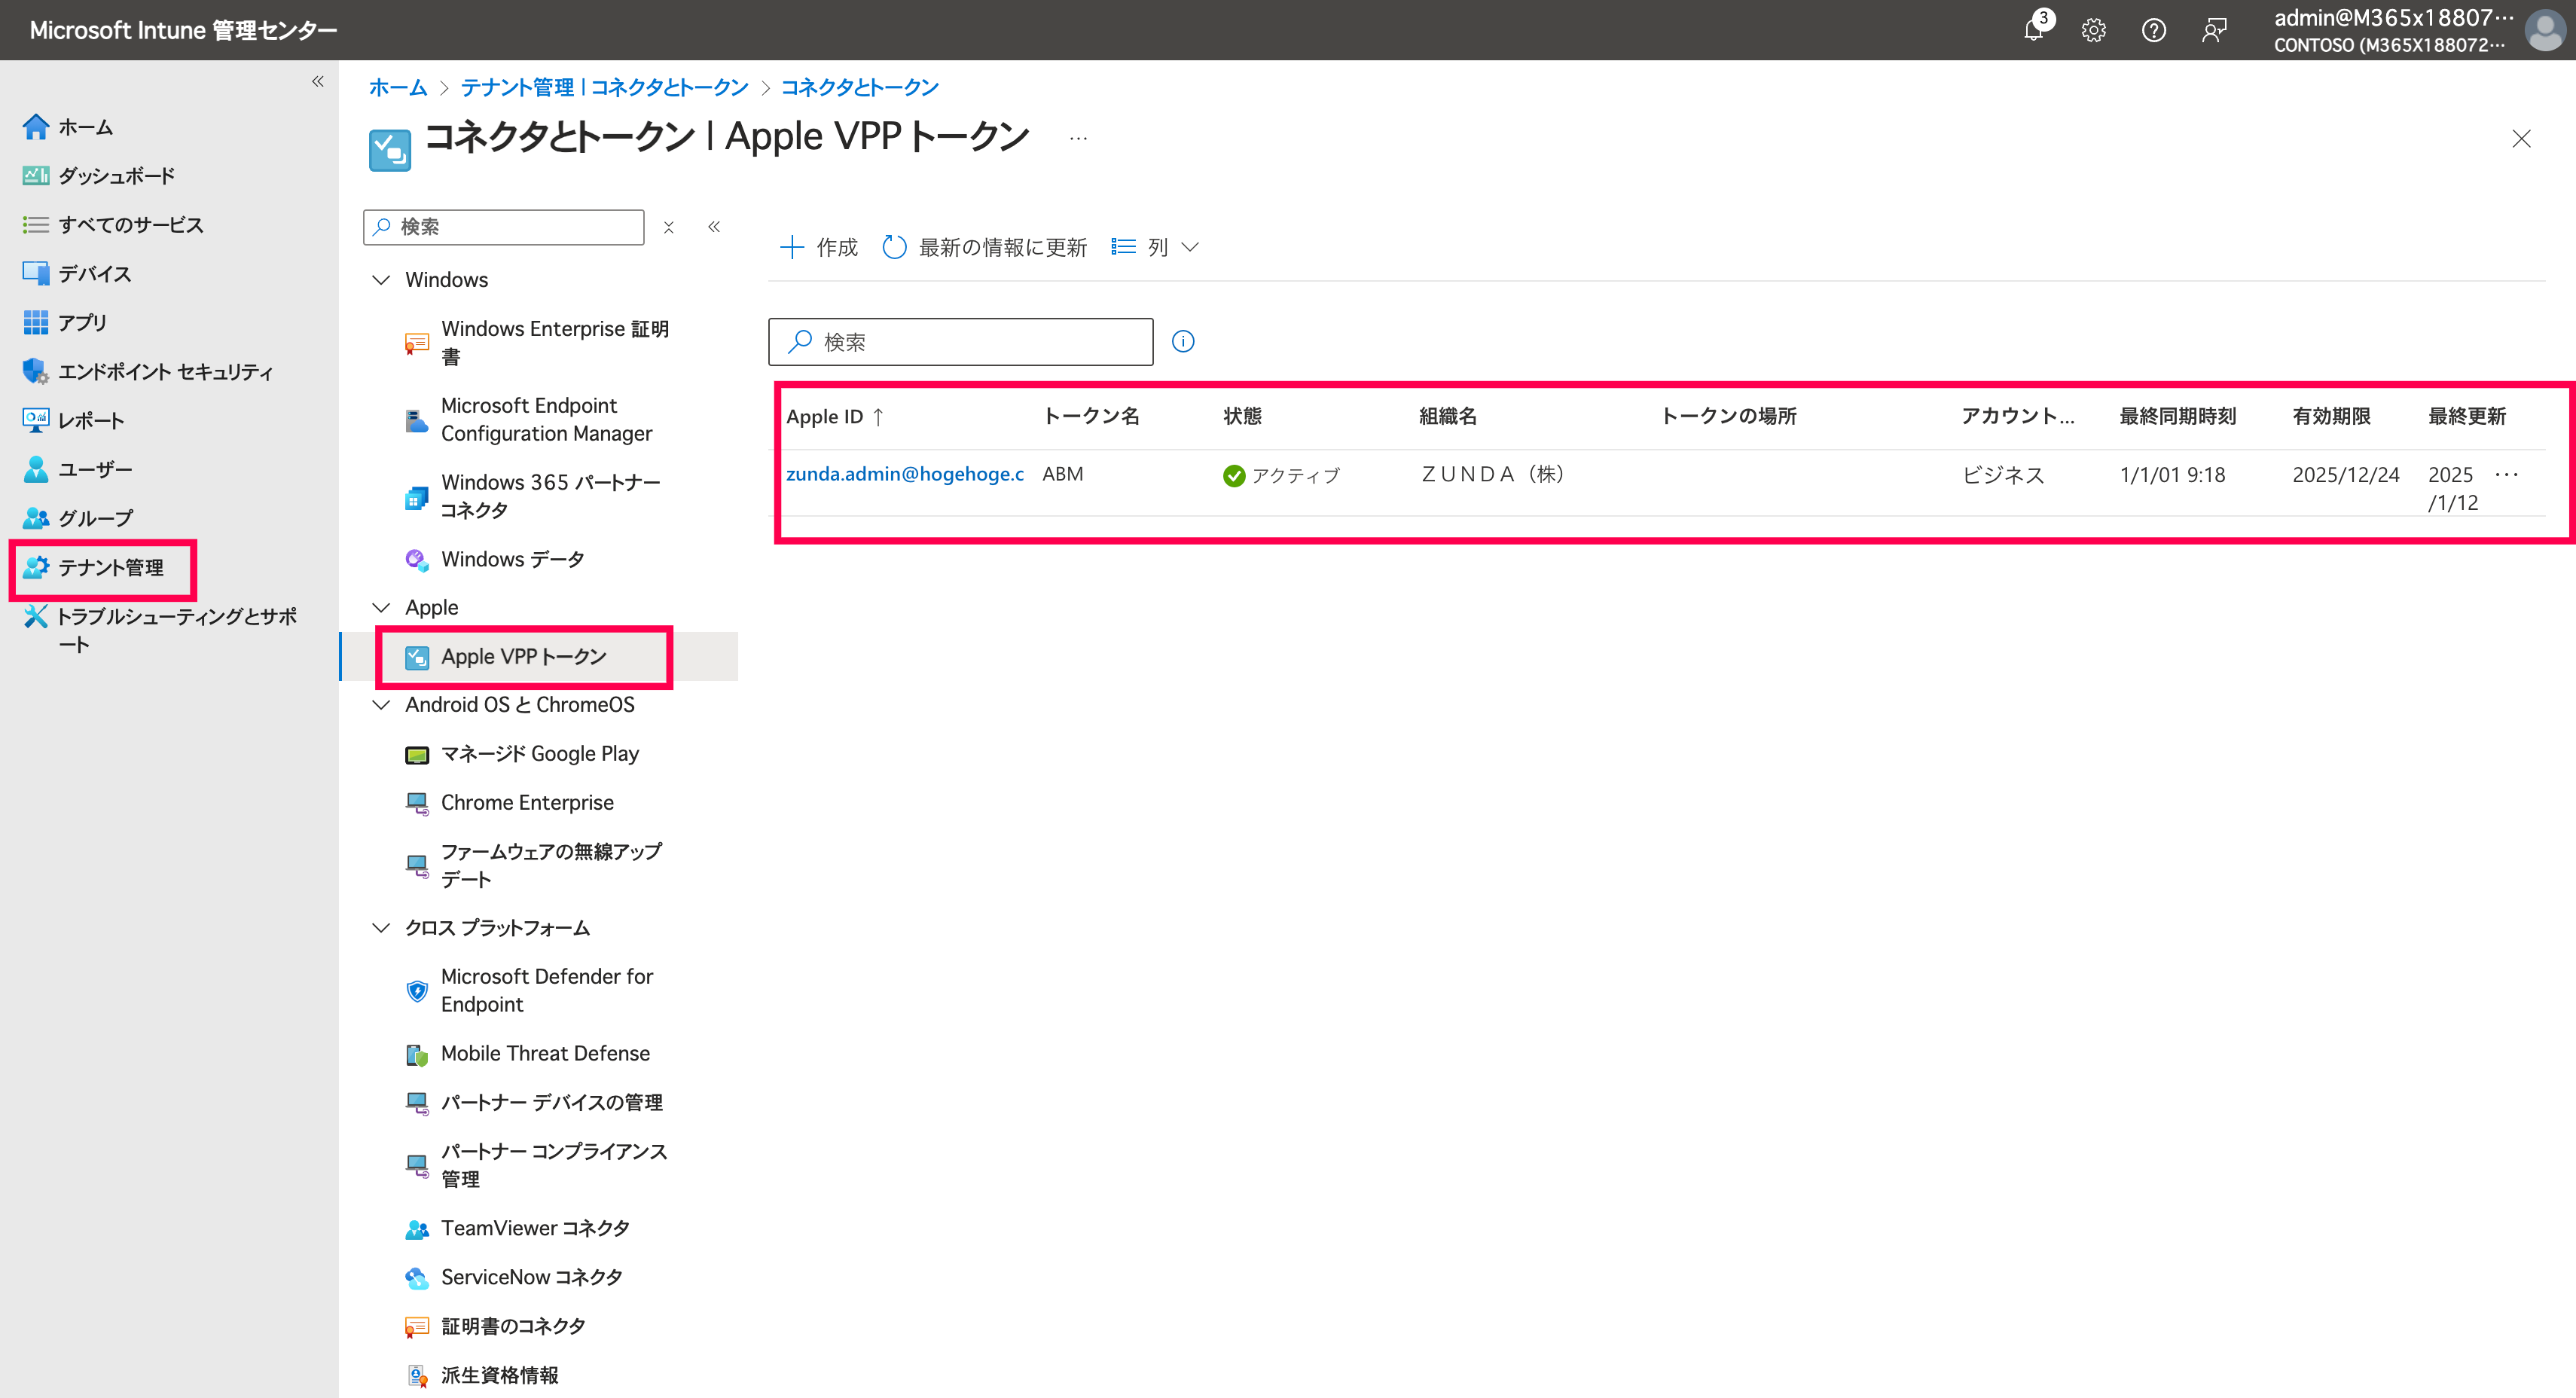Screen dimensions: 2576x1398
Task: Open the feedback icon in header
Action: 2215,30
